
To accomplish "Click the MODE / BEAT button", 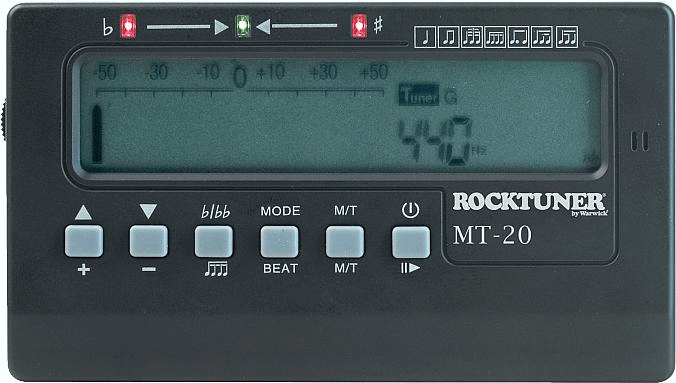I will 279,242.
